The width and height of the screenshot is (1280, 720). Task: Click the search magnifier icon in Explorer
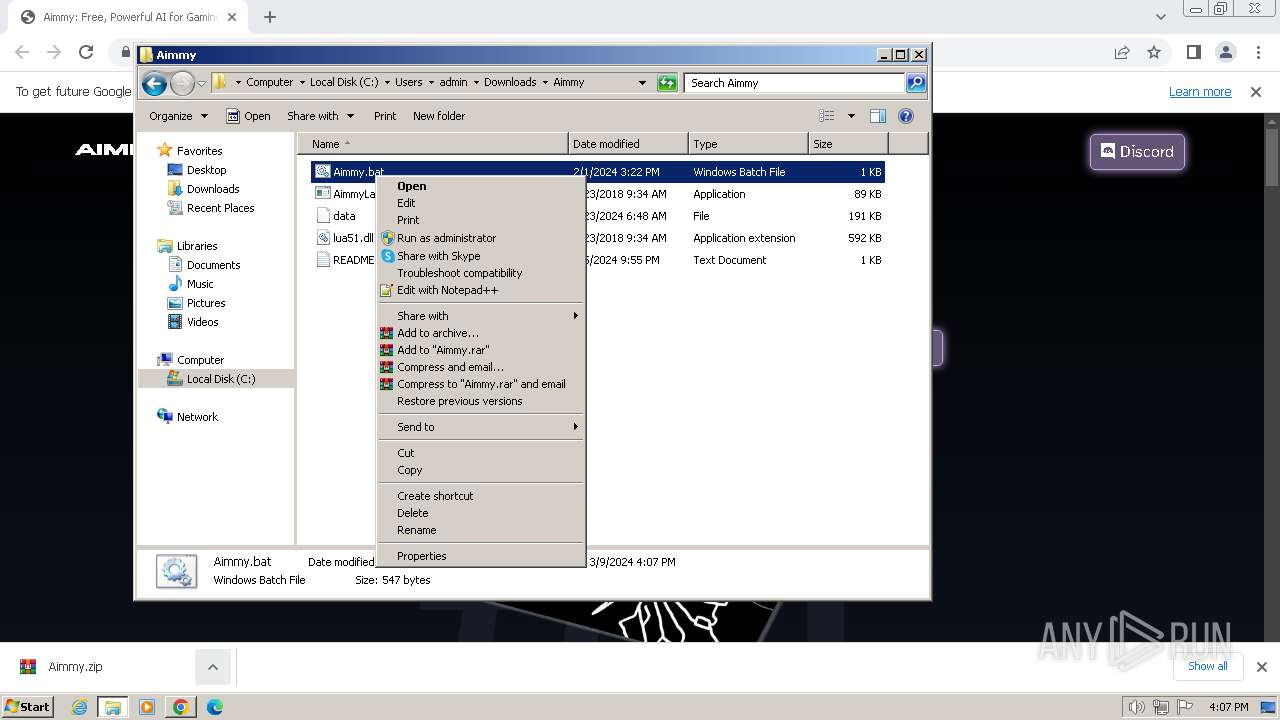click(x=916, y=83)
